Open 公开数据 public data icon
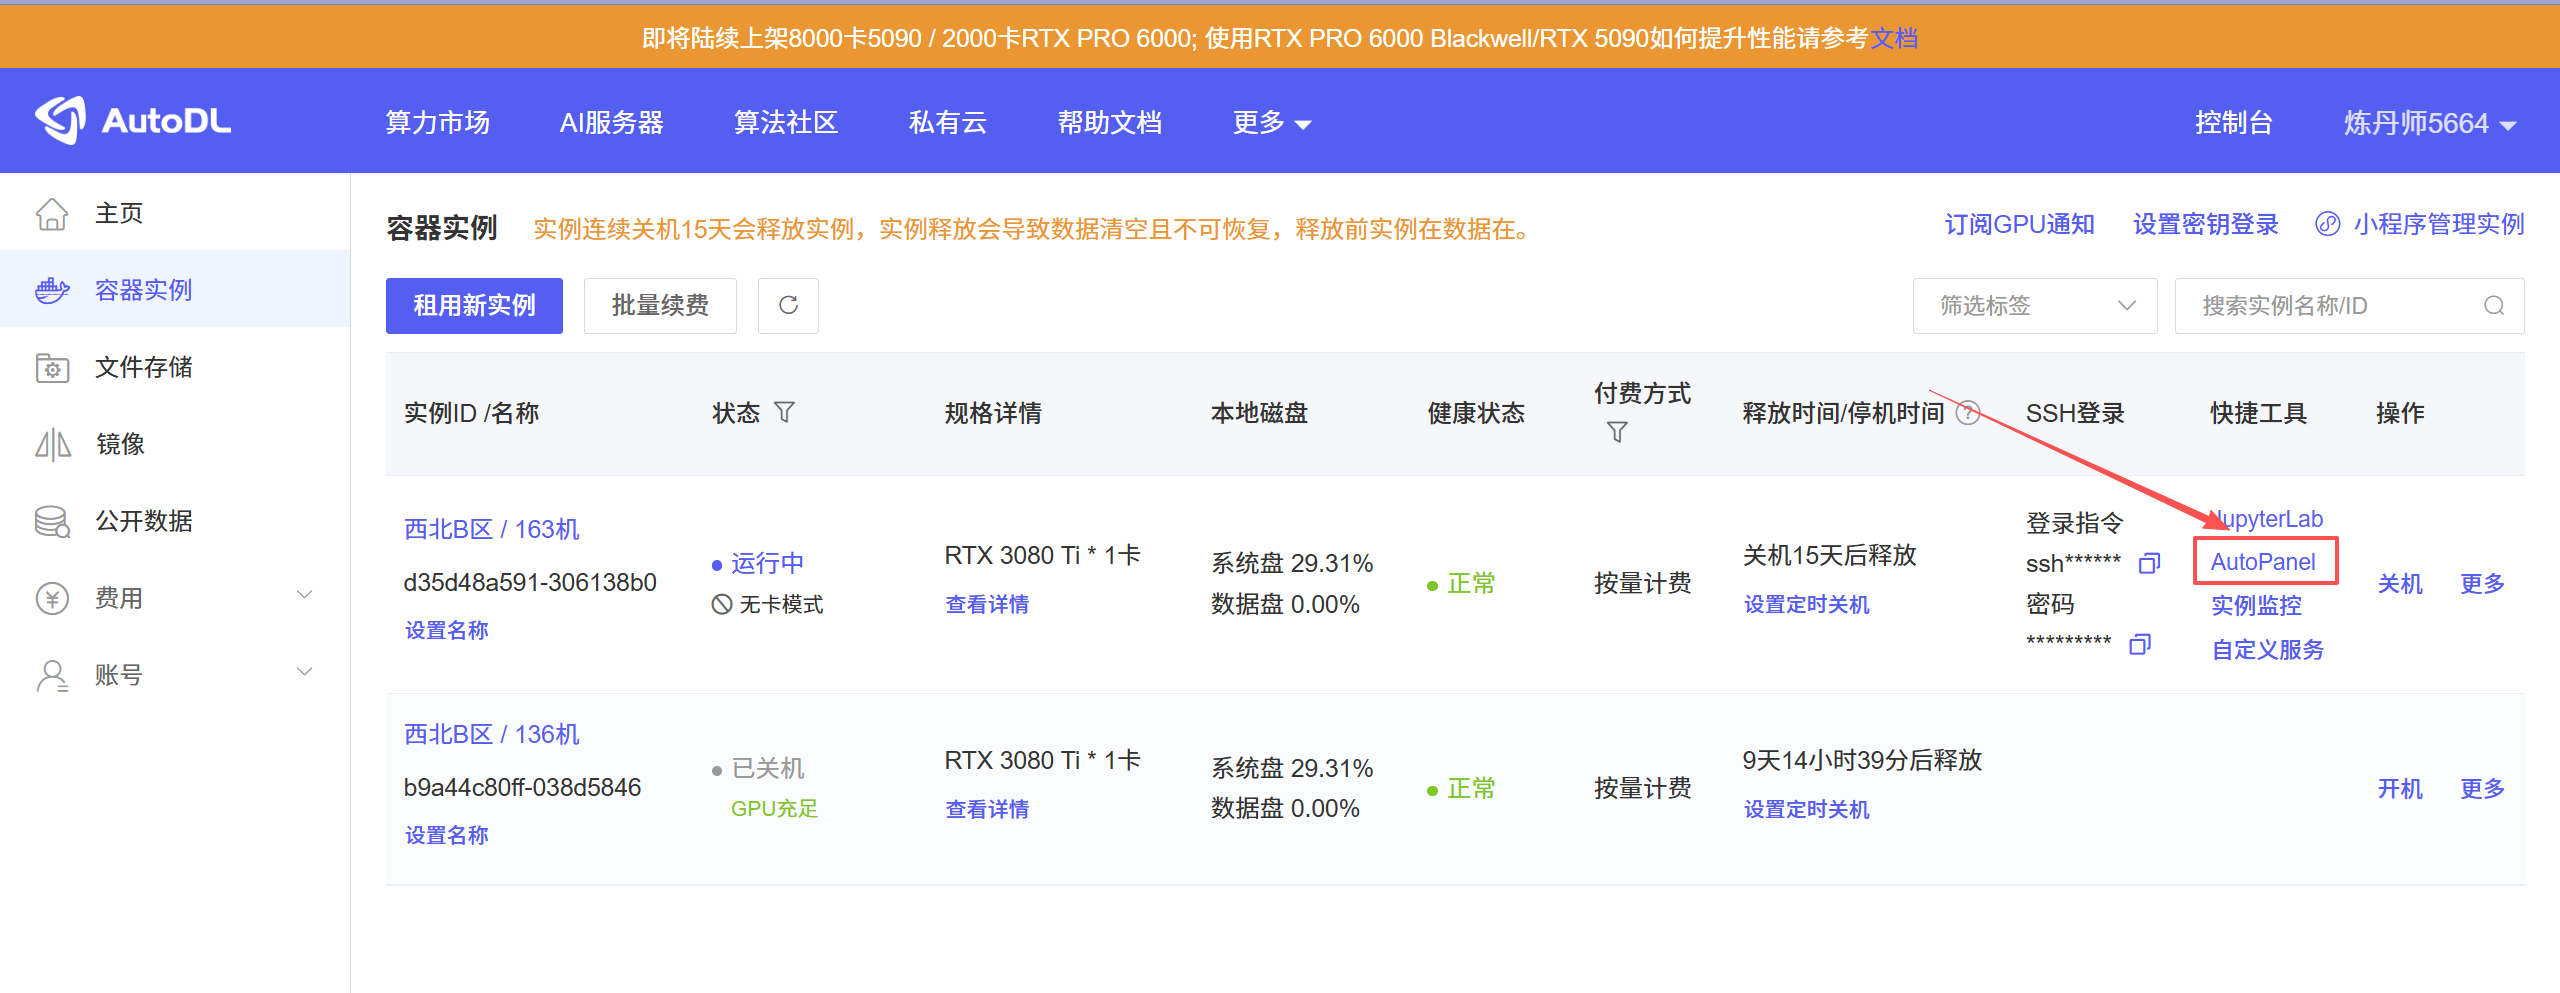The height and width of the screenshot is (993, 2560). pyautogui.click(x=52, y=520)
